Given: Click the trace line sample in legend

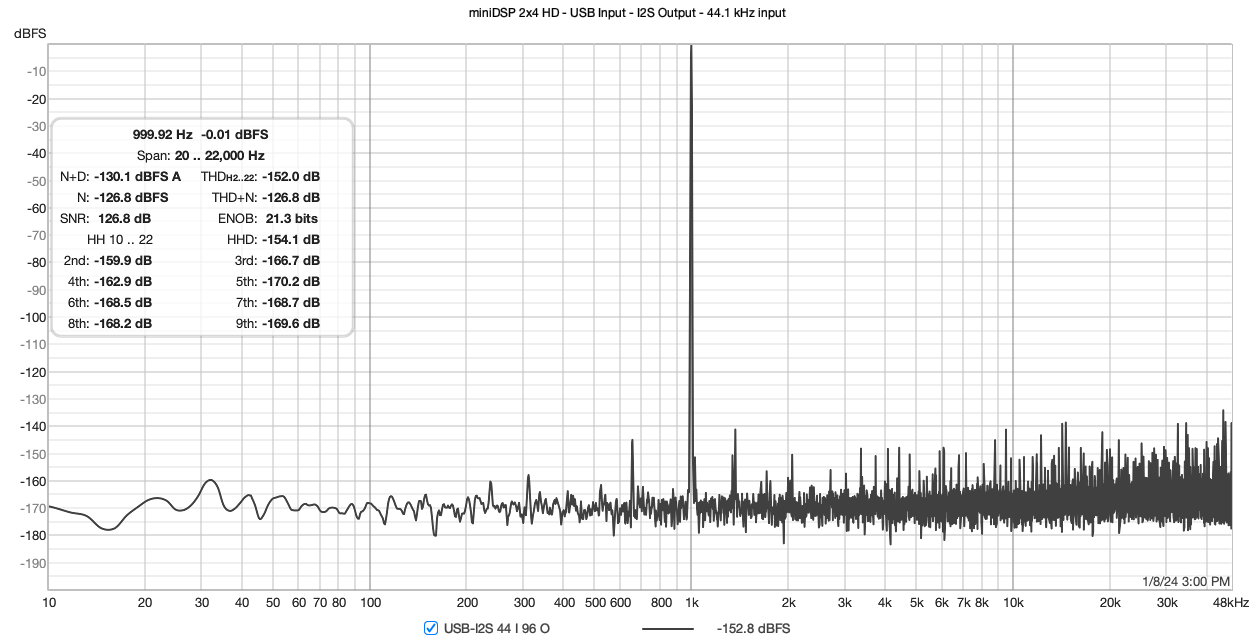Looking at the screenshot, I should 667,629.
